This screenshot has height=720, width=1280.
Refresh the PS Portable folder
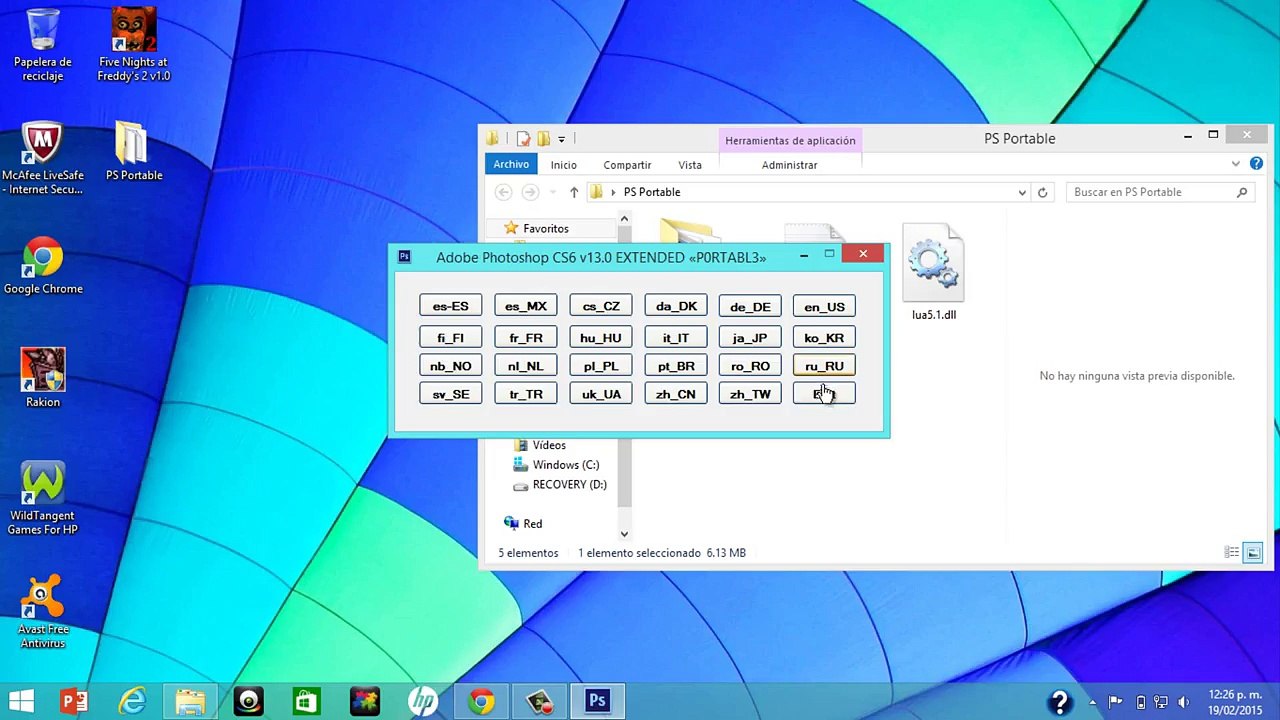[1042, 192]
